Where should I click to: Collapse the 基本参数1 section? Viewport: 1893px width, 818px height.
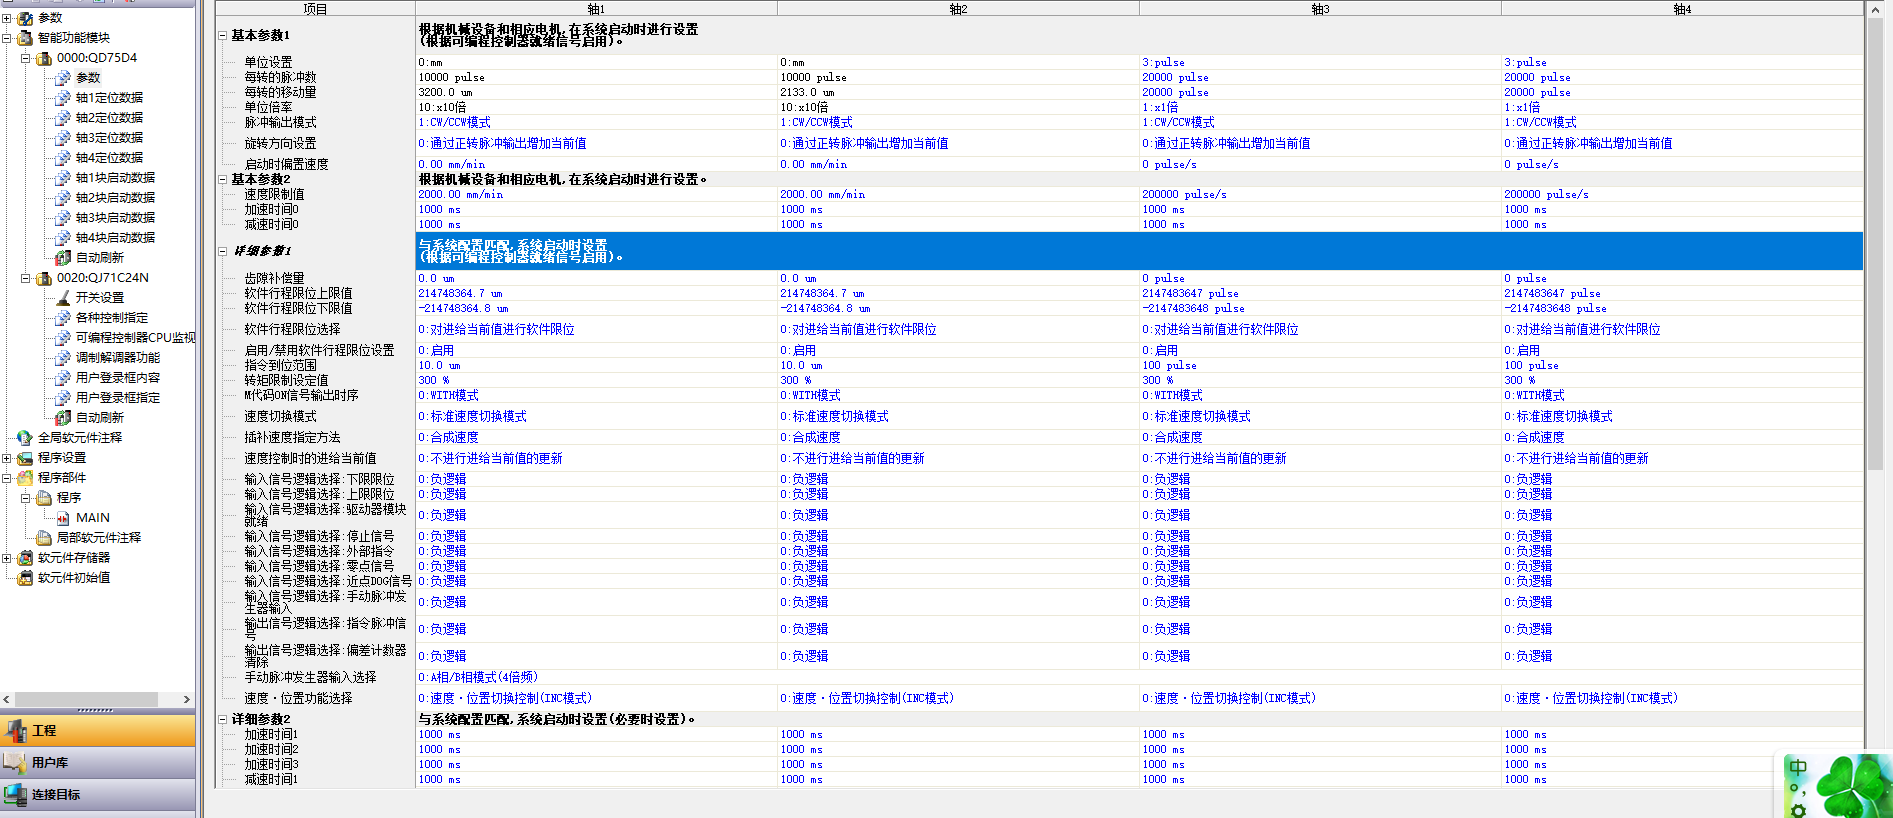(x=223, y=35)
